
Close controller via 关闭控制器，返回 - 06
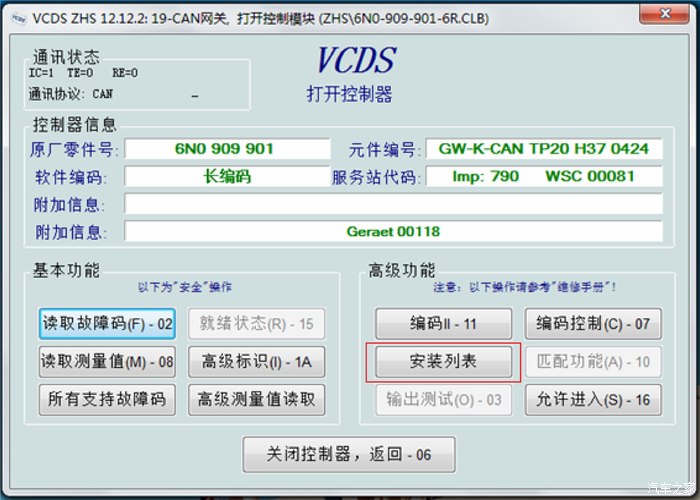349,455
